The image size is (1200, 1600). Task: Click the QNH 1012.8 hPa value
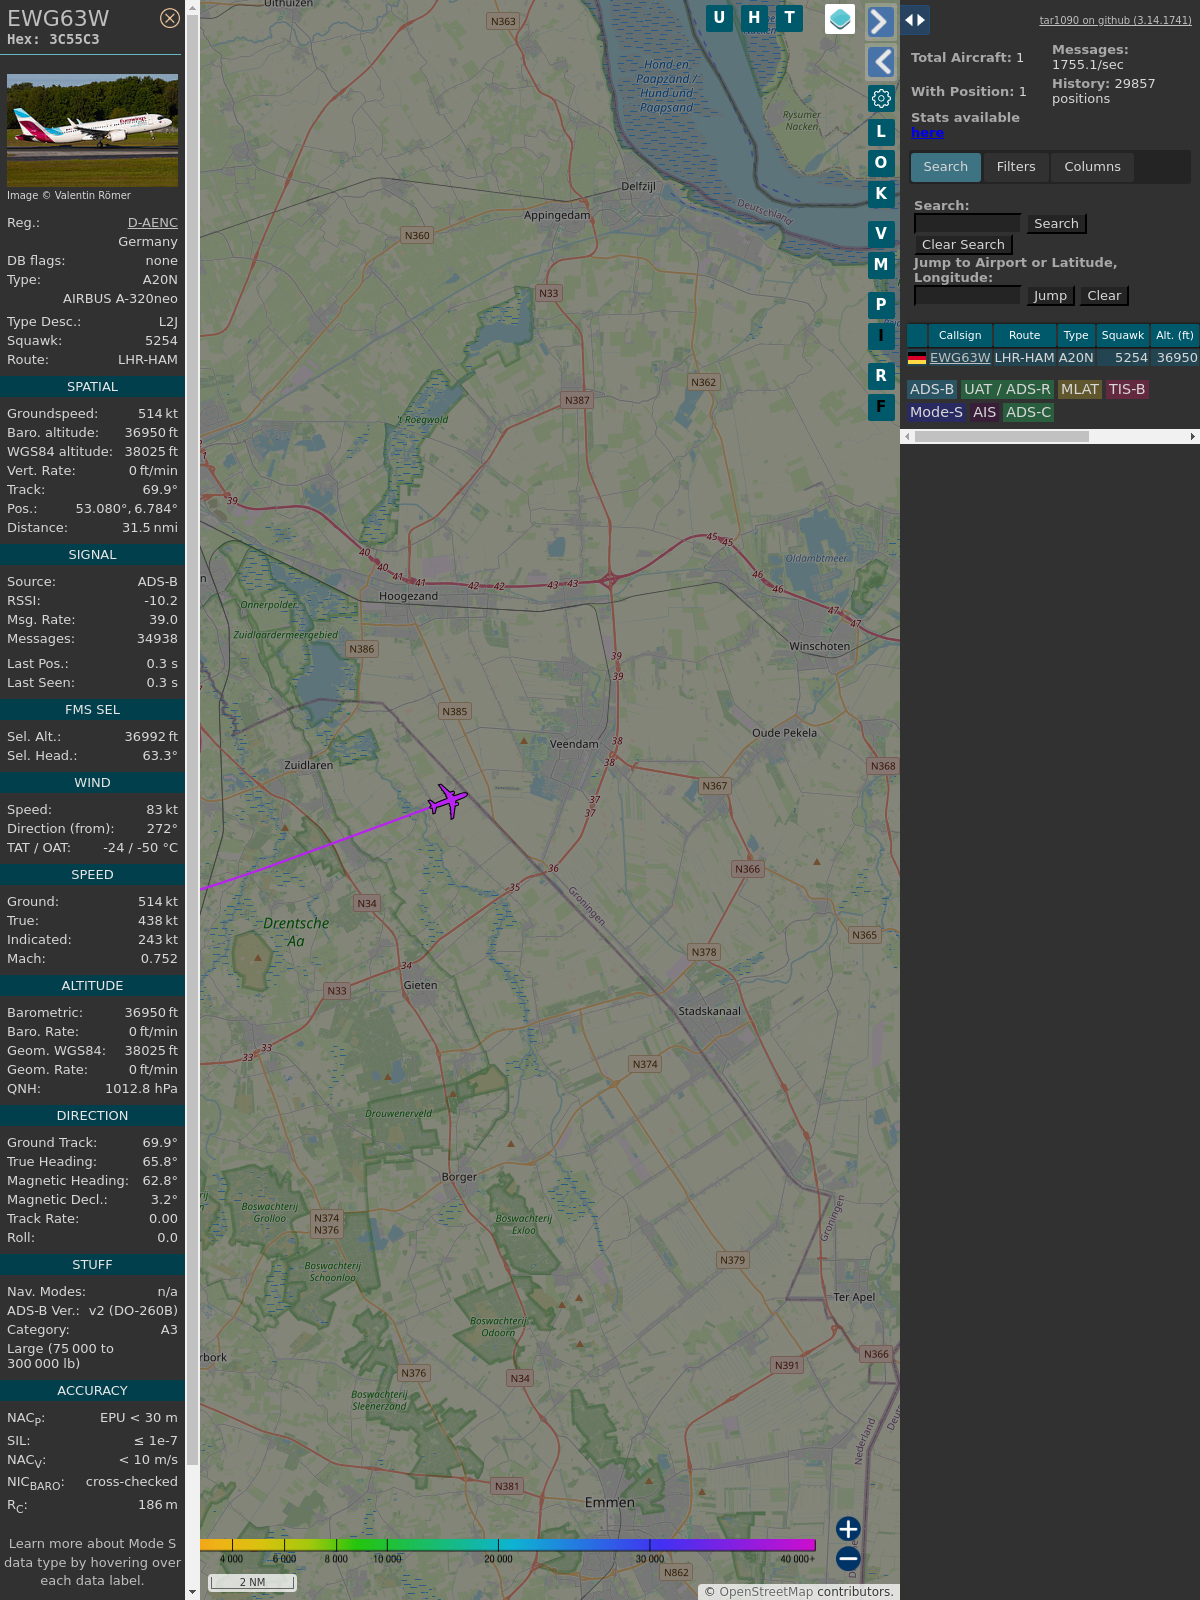[x=141, y=1089]
